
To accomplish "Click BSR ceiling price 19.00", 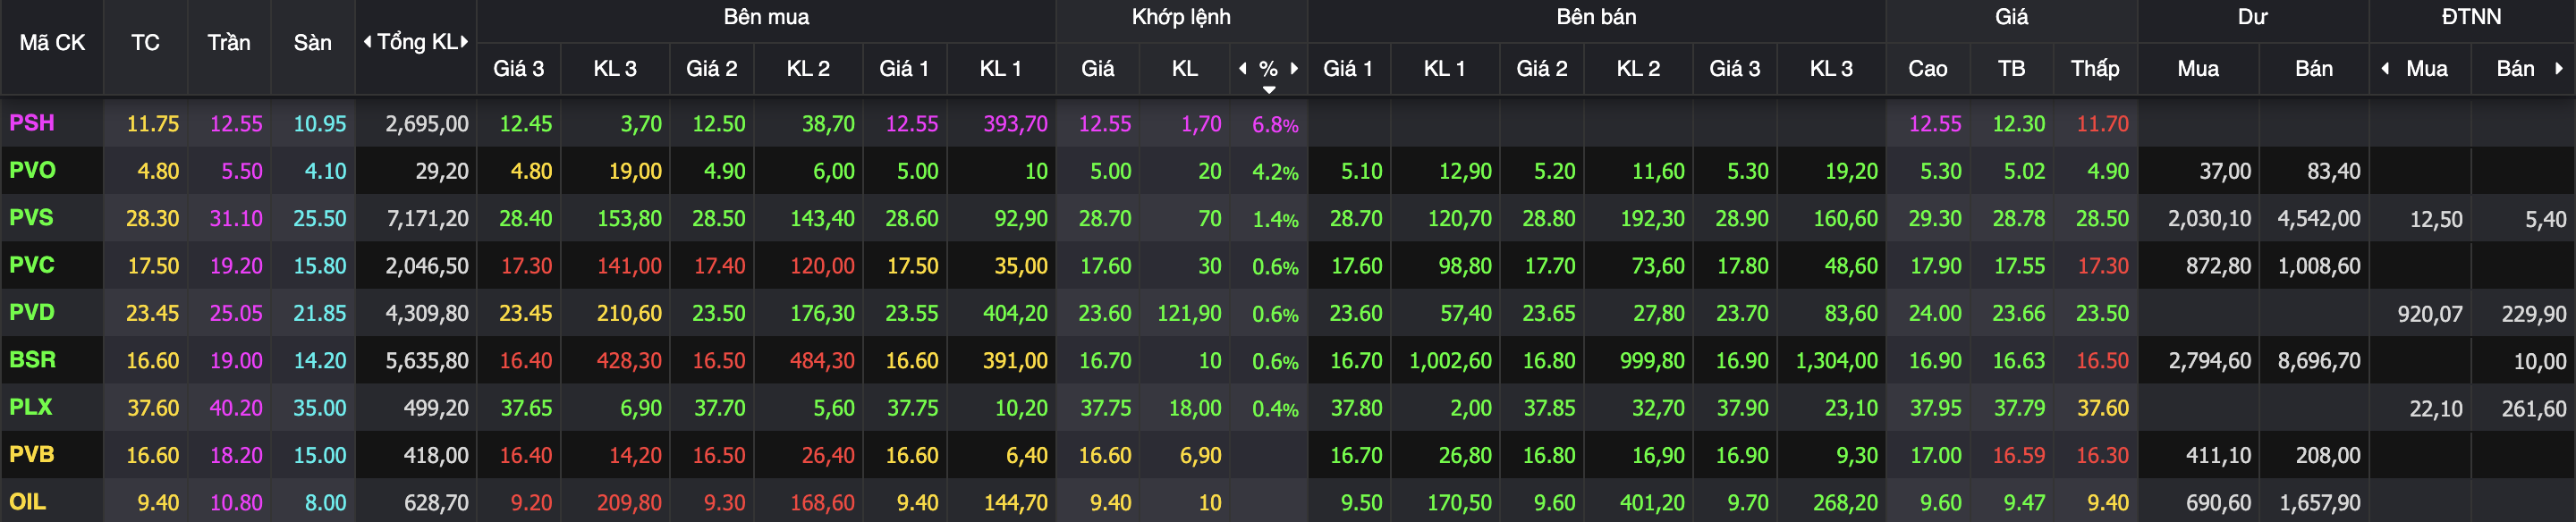I will (x=236, y=361).
